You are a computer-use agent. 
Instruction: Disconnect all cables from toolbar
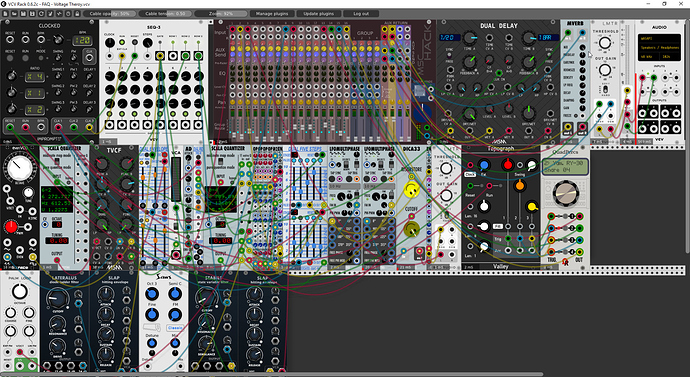50,14
